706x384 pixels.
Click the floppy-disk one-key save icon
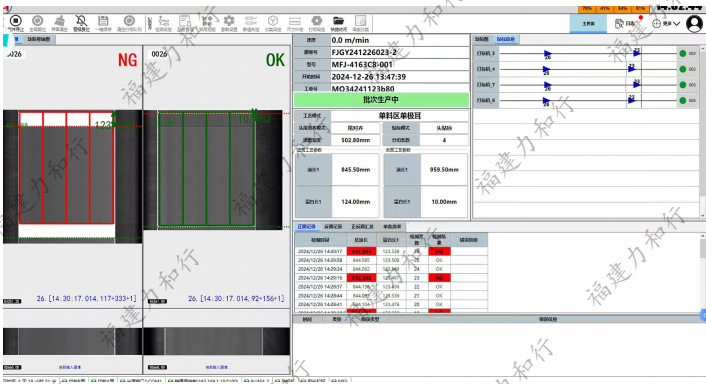[103, 21]
